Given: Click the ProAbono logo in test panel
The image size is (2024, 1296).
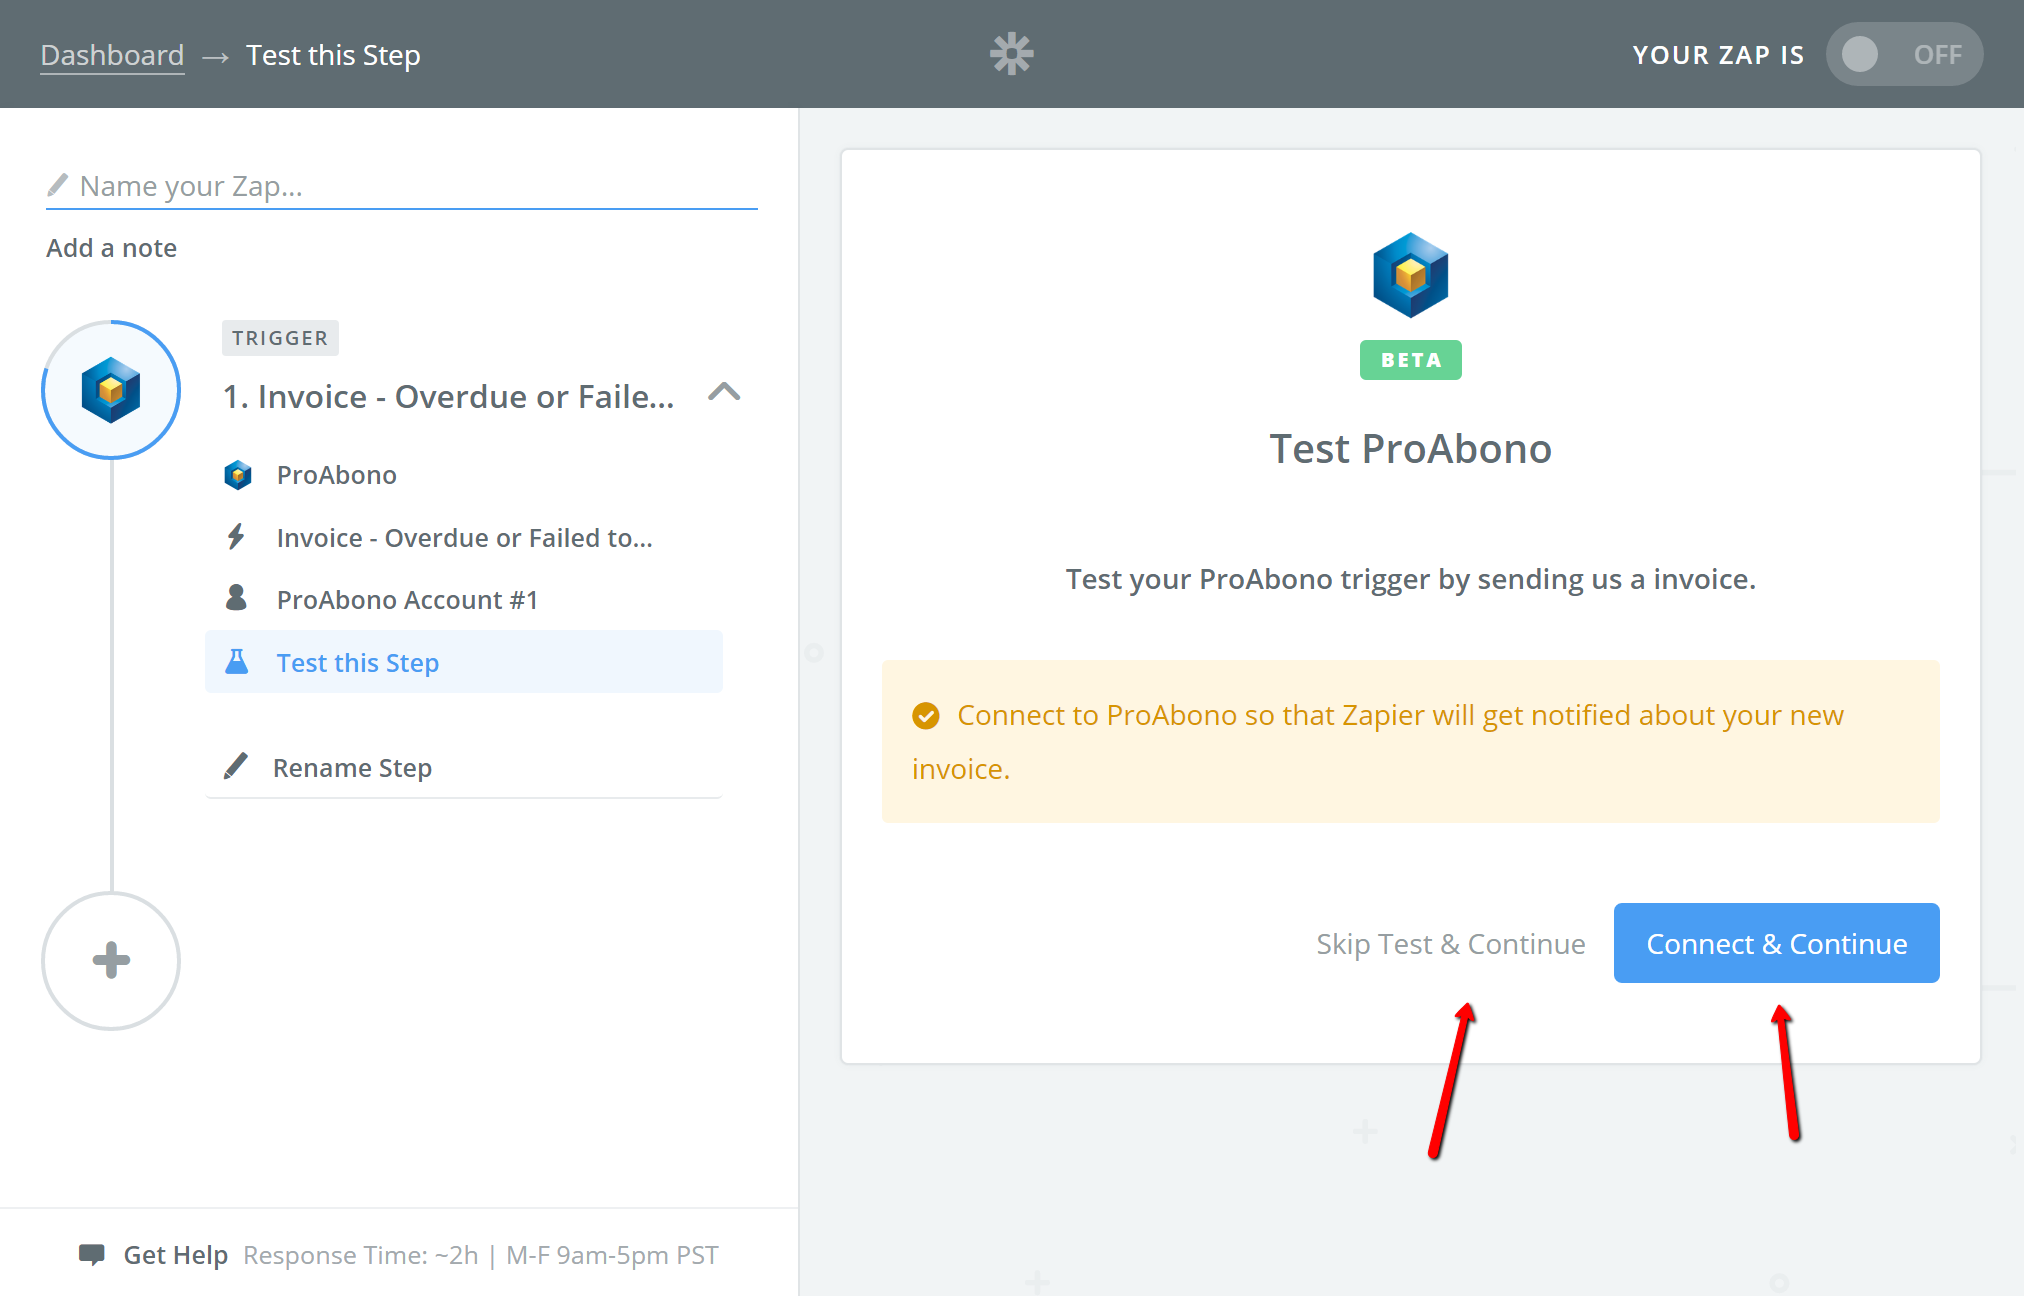Looking at the screenshot, I should [1410, 275].
